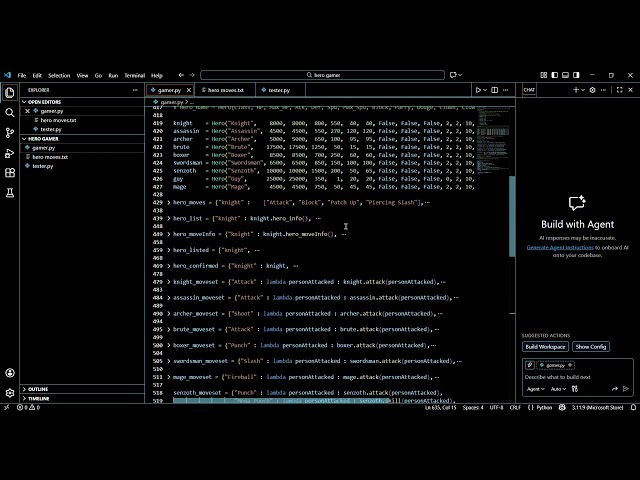This screenshot has height=480, width=640.
Task: Click the Show Config button
Action: [x=591, y=347]
